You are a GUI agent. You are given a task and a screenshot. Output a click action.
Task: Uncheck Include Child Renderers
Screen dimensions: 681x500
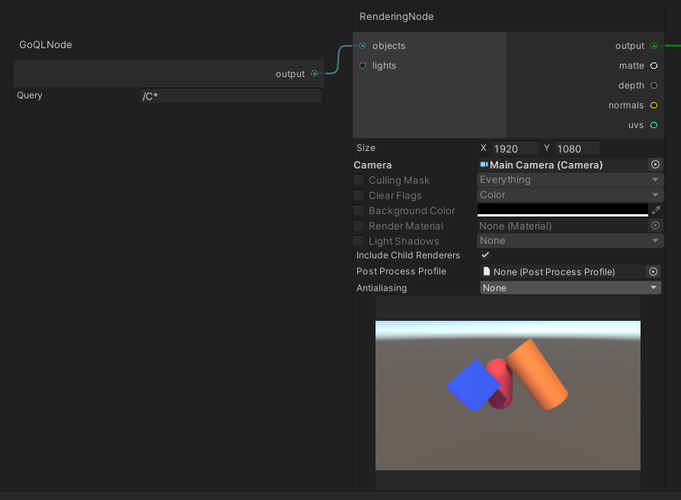pyautogui.click(x=486, y=256)
